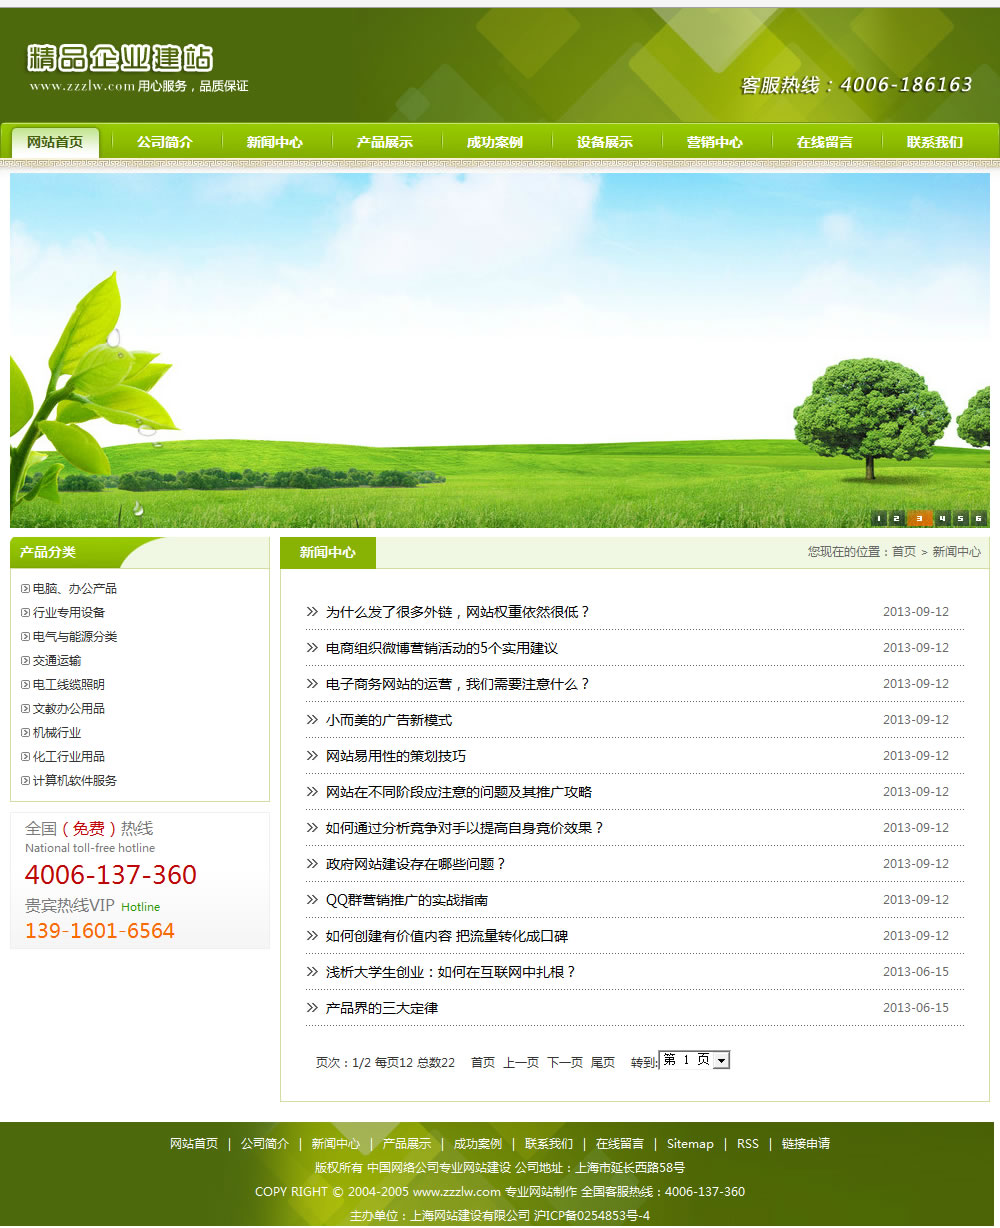Open the 第1页 page jump dropdown
This screenshot has width=1000, height=1228.
pyautogui.click(x=695, y=1060)
